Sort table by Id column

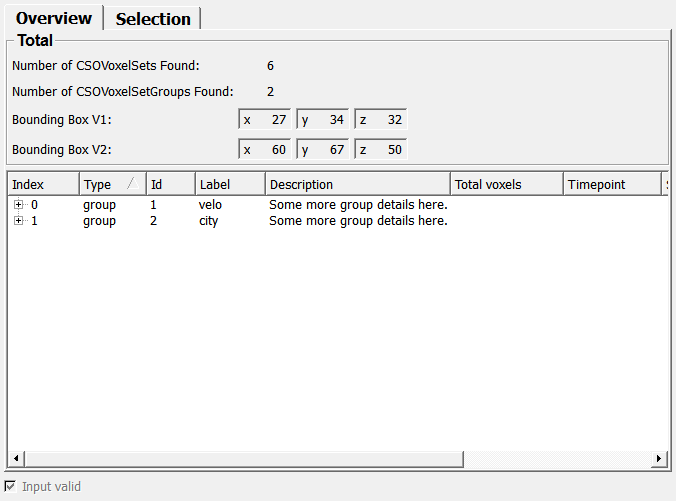point(169,184)
